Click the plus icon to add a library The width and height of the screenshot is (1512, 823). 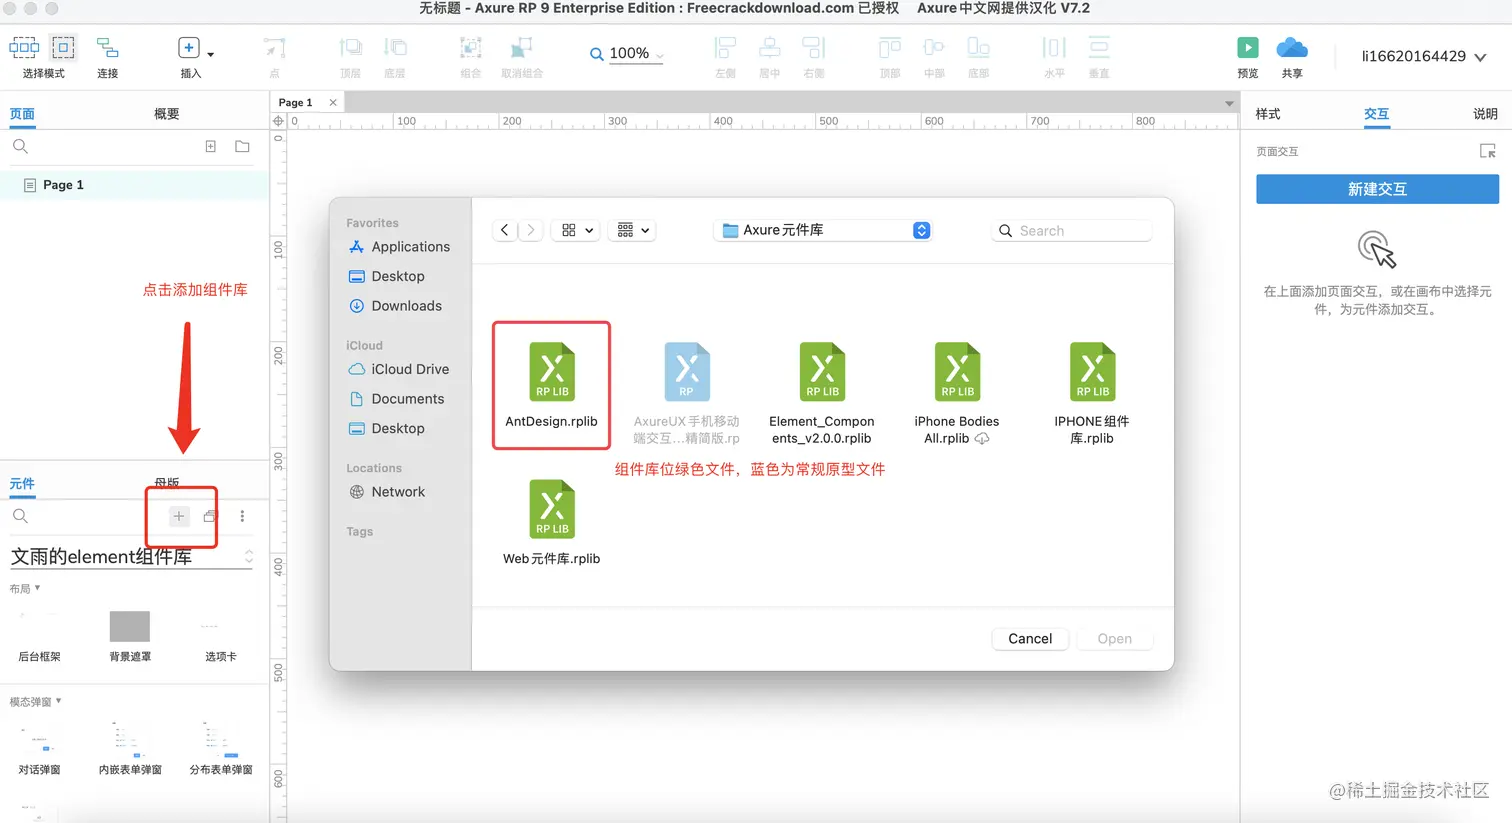coord(178,516)
